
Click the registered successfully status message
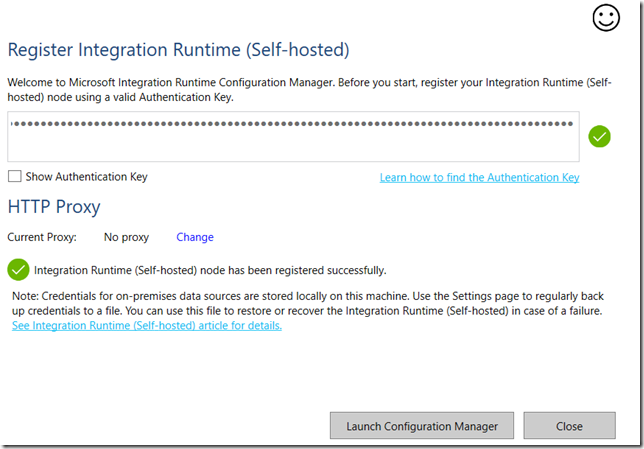210,270
